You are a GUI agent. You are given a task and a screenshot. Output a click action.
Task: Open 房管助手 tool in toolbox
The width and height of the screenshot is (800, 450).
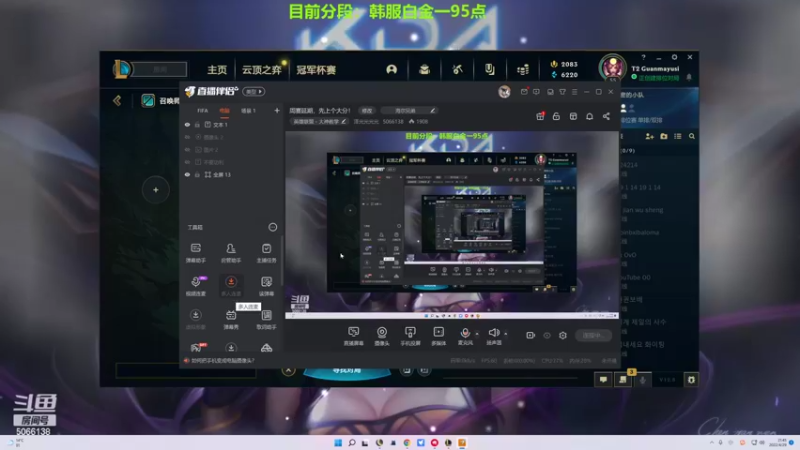click(231, 253)
